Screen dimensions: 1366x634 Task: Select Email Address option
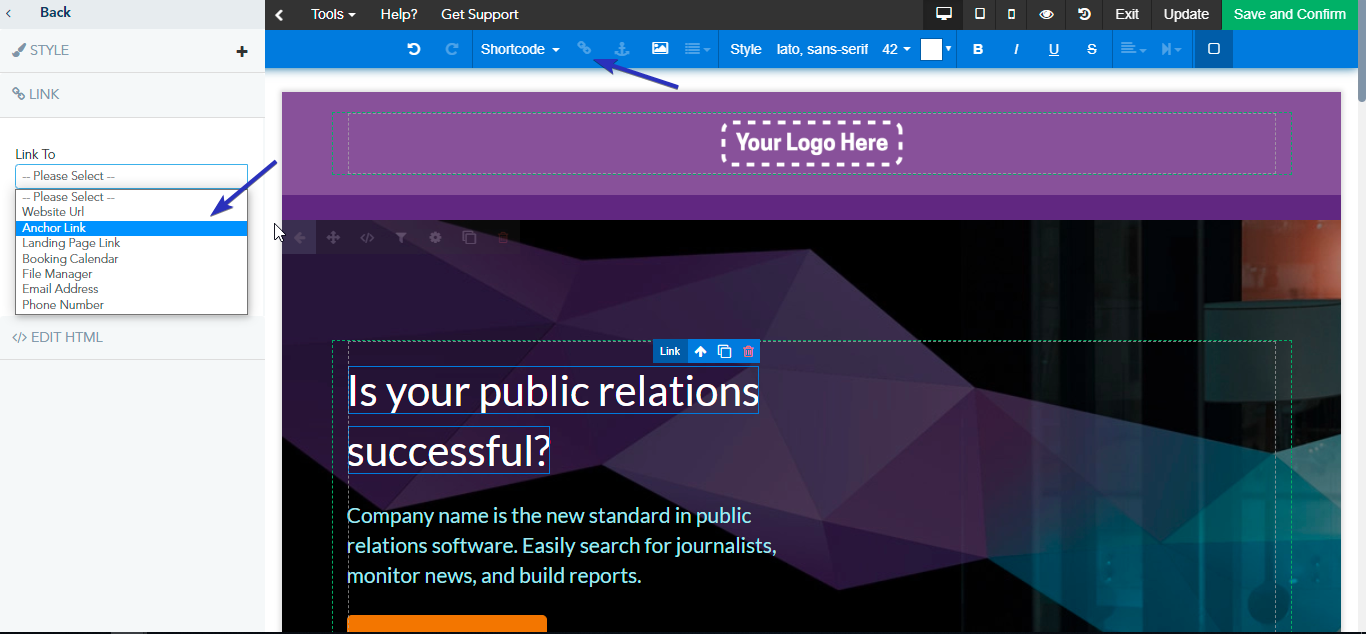pos(131,289)
